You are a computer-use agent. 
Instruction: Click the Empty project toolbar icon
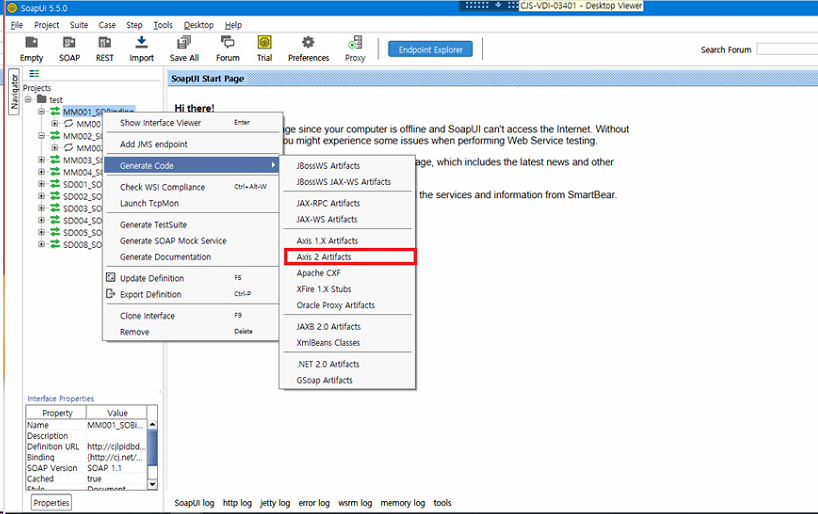31,42
